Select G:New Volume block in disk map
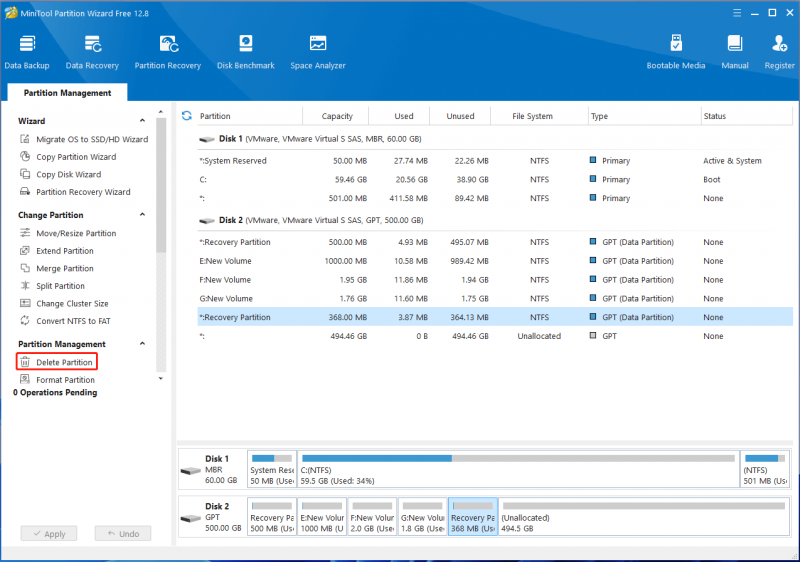800x562 pixels. [422, 516]
